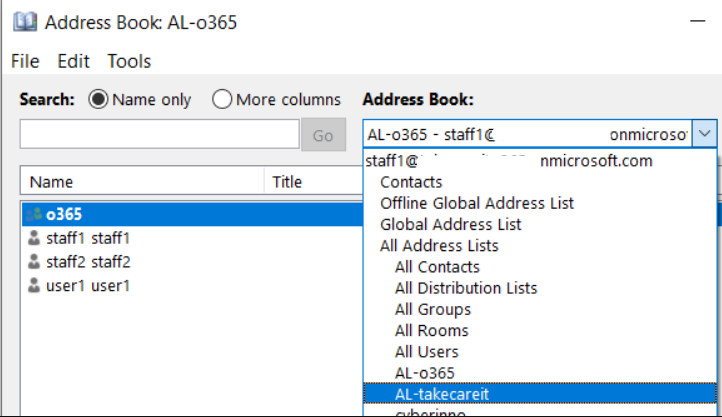Select the staff1@ account header in dropdown
Screen dimensions: 722x417
pos(540,161)
